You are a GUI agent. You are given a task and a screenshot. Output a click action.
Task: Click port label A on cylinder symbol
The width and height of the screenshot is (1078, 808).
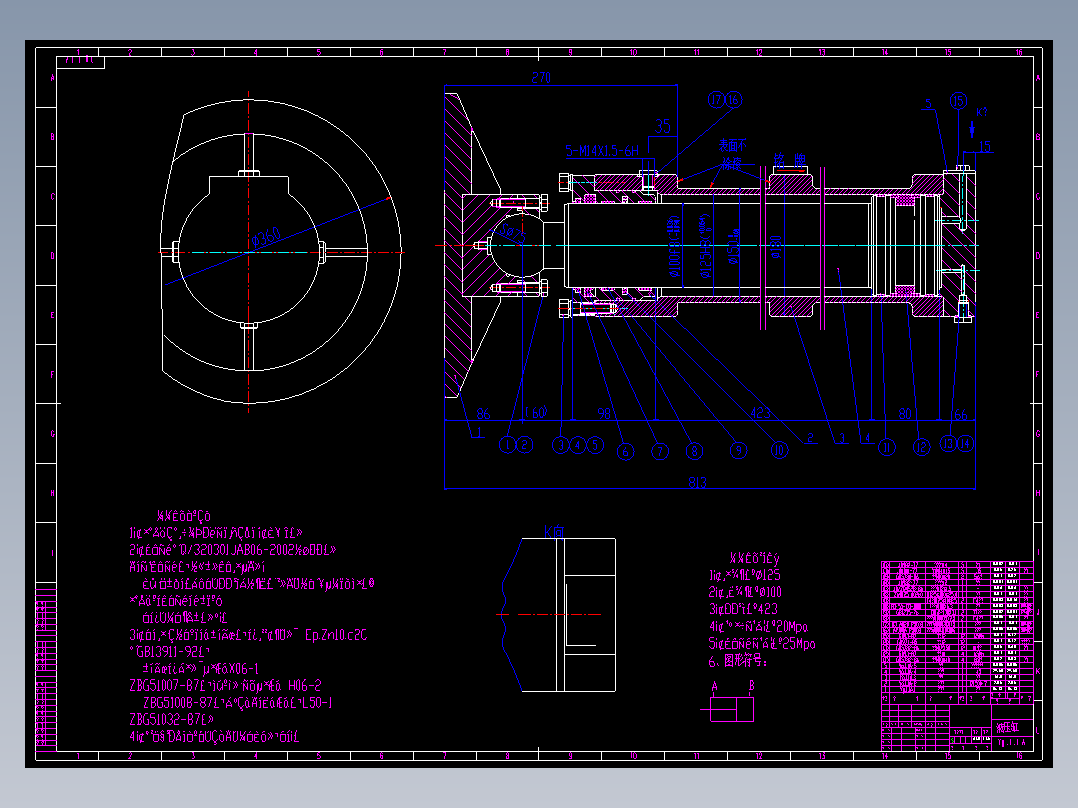714,686
